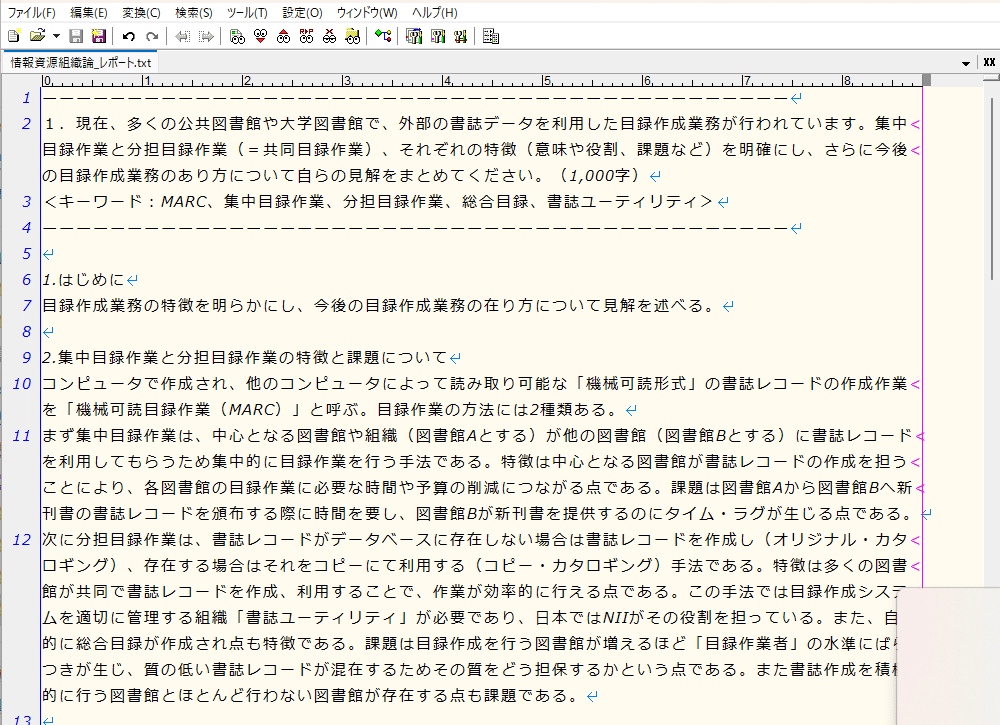Save the current file

click(x=76, y=35)
